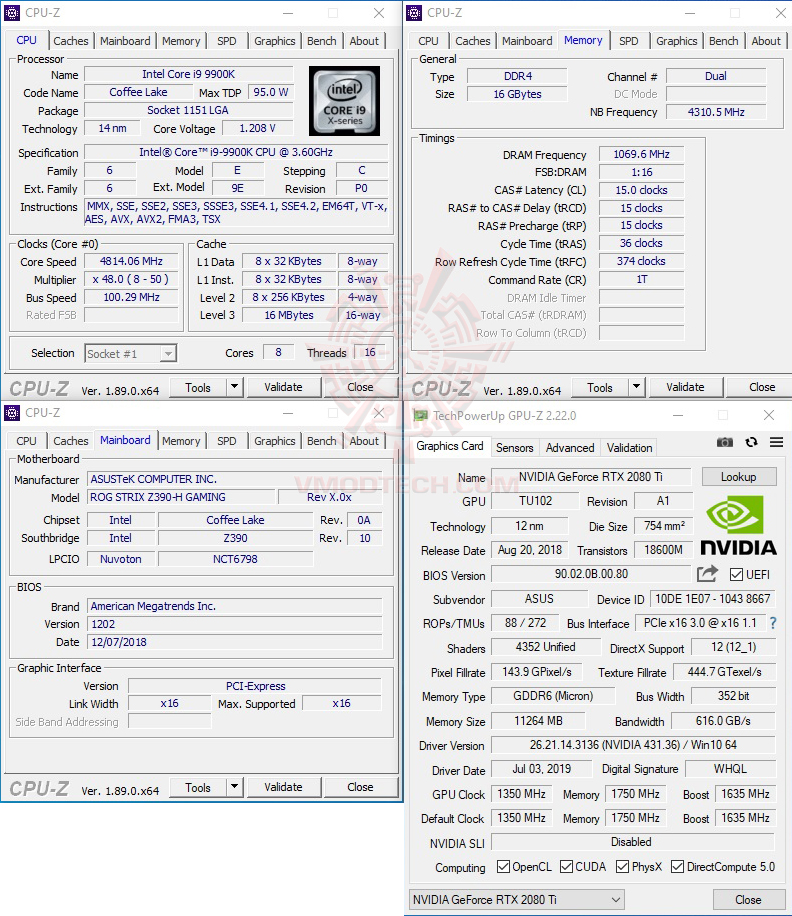Click the GPU name field
792x916 pixels.
[590, 477]
